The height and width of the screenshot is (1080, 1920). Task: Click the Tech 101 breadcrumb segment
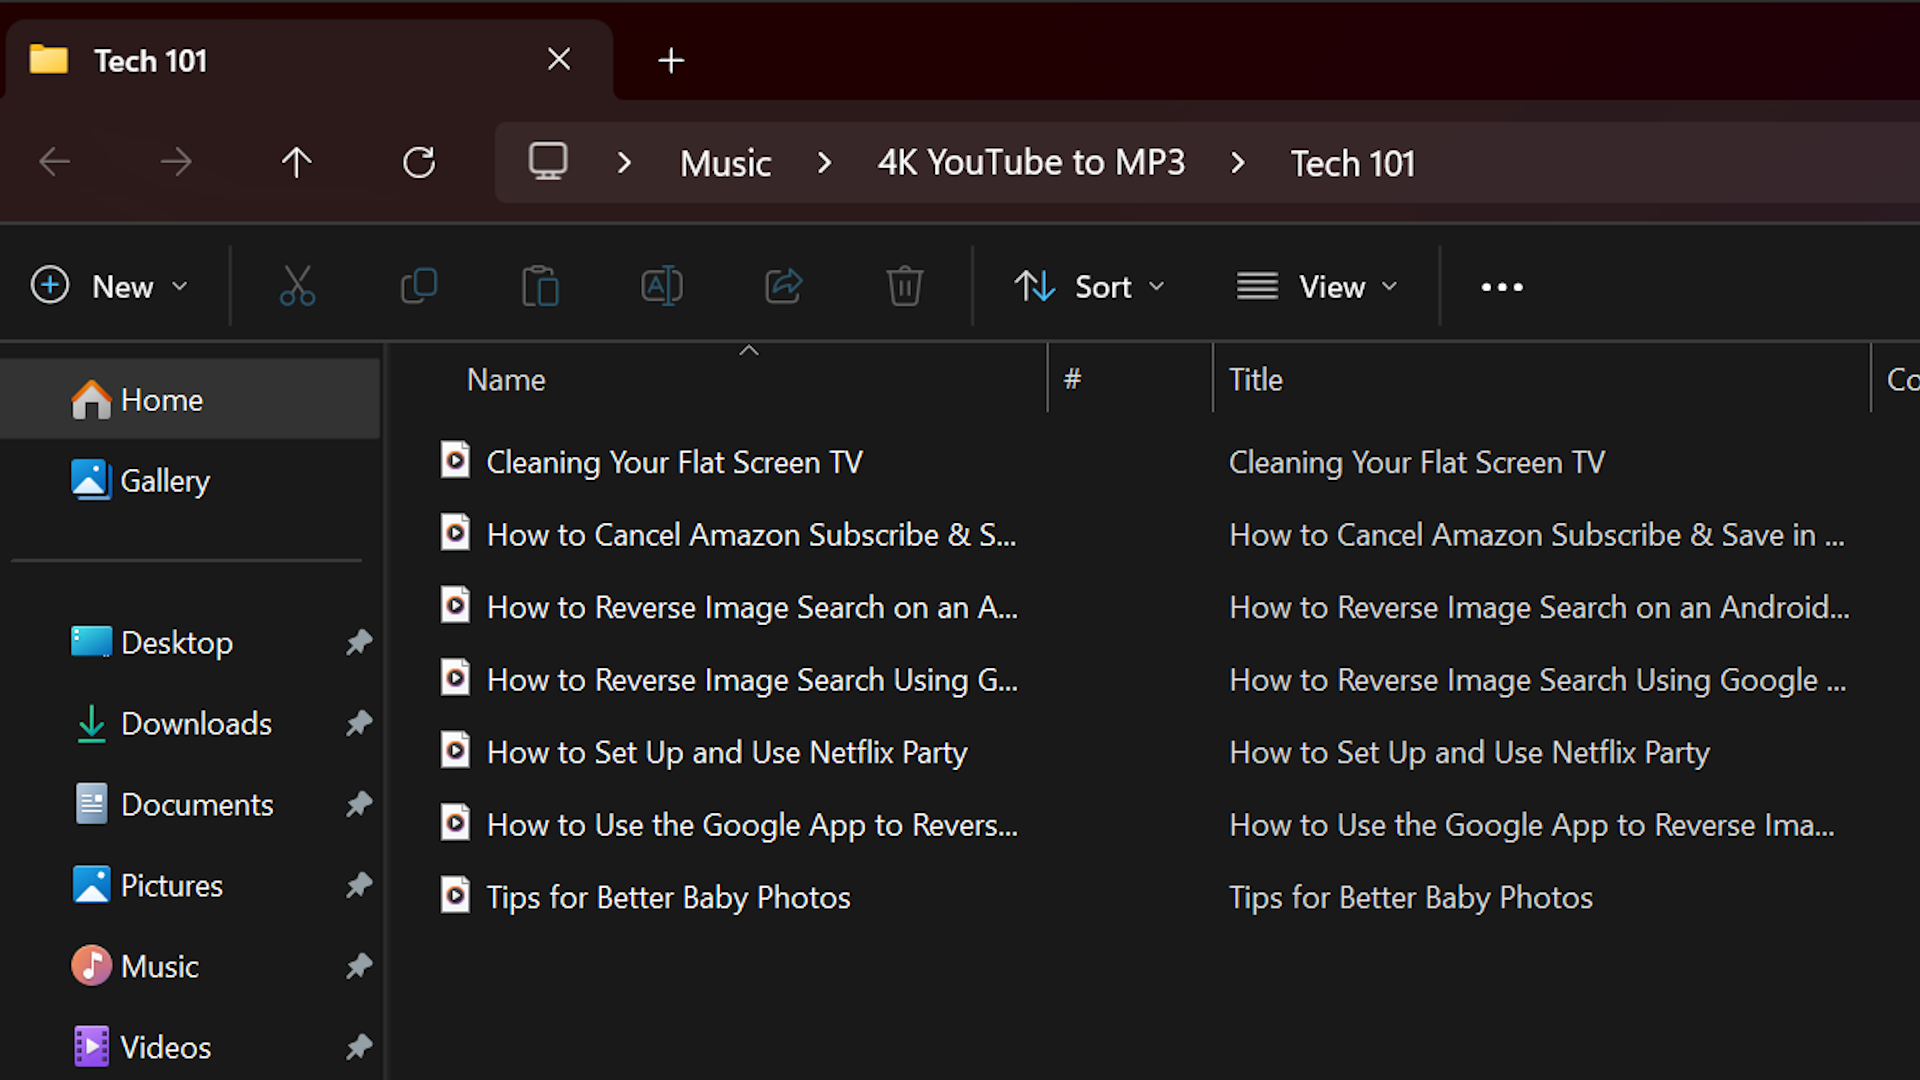(1353, 163)
